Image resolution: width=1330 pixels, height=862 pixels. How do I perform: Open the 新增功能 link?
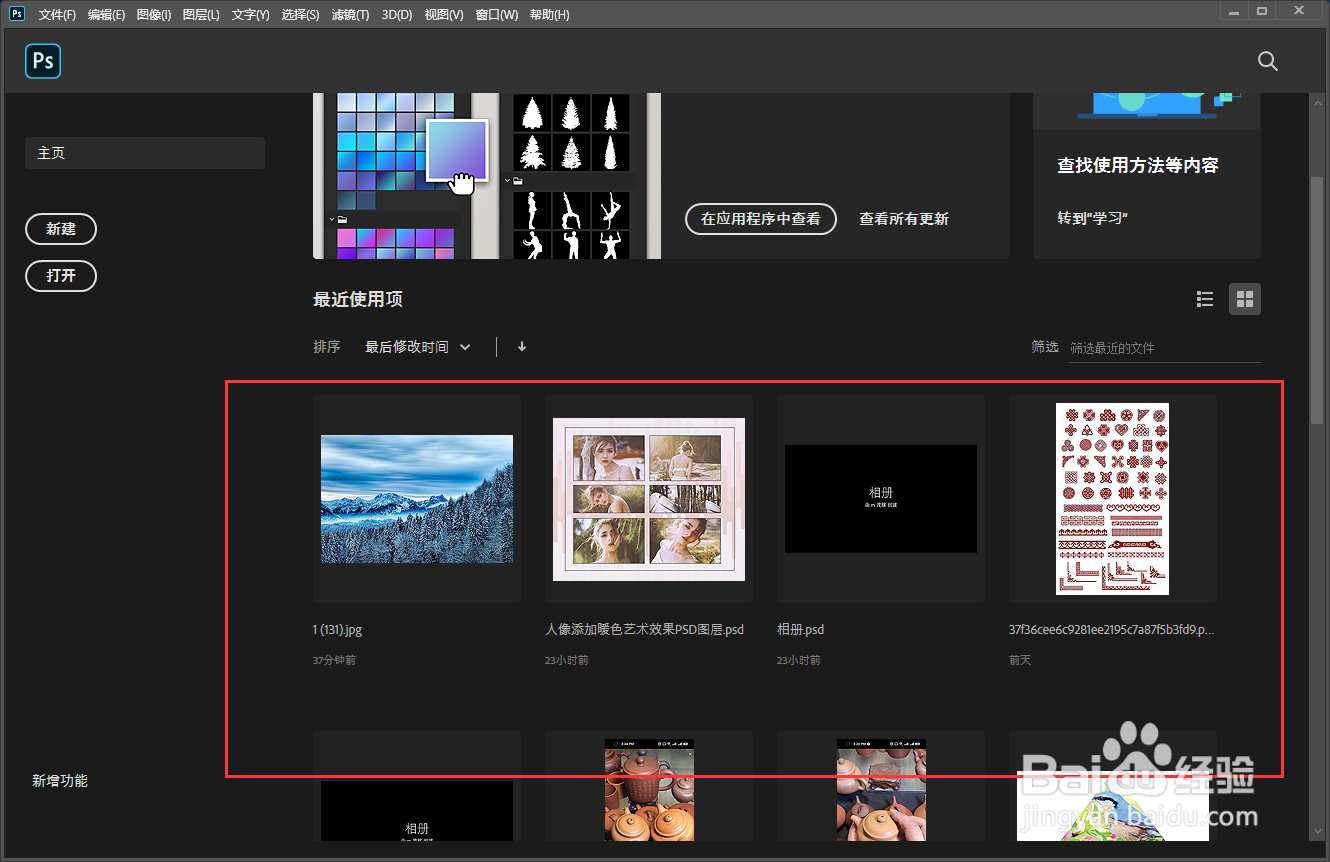(60, 781)
